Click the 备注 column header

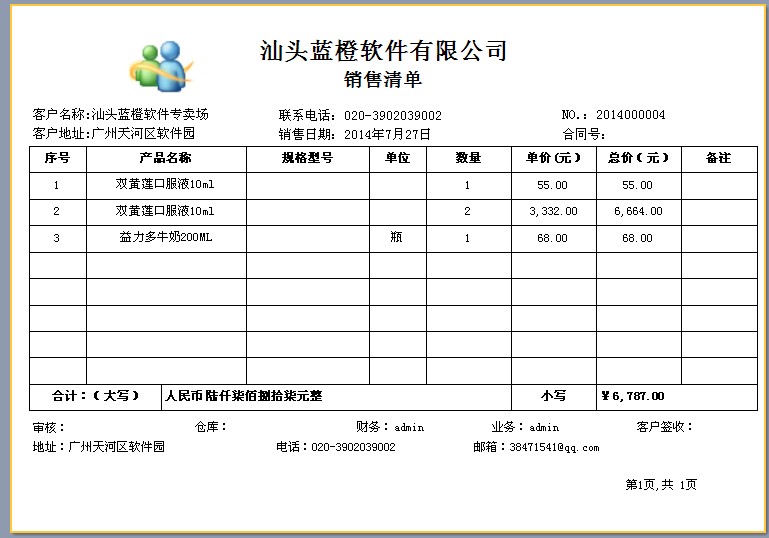pyautogui.click(x=718, y=158)
